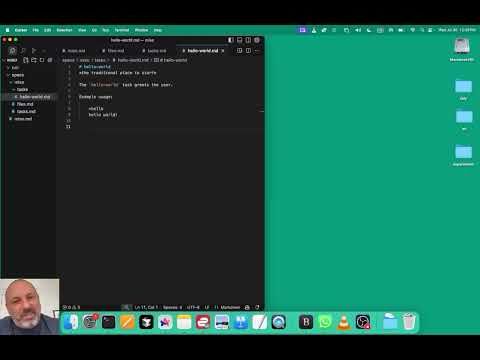Click the clock in the menu bar
480x360 pixels.
pyautogui.click(x=457, y=30)
